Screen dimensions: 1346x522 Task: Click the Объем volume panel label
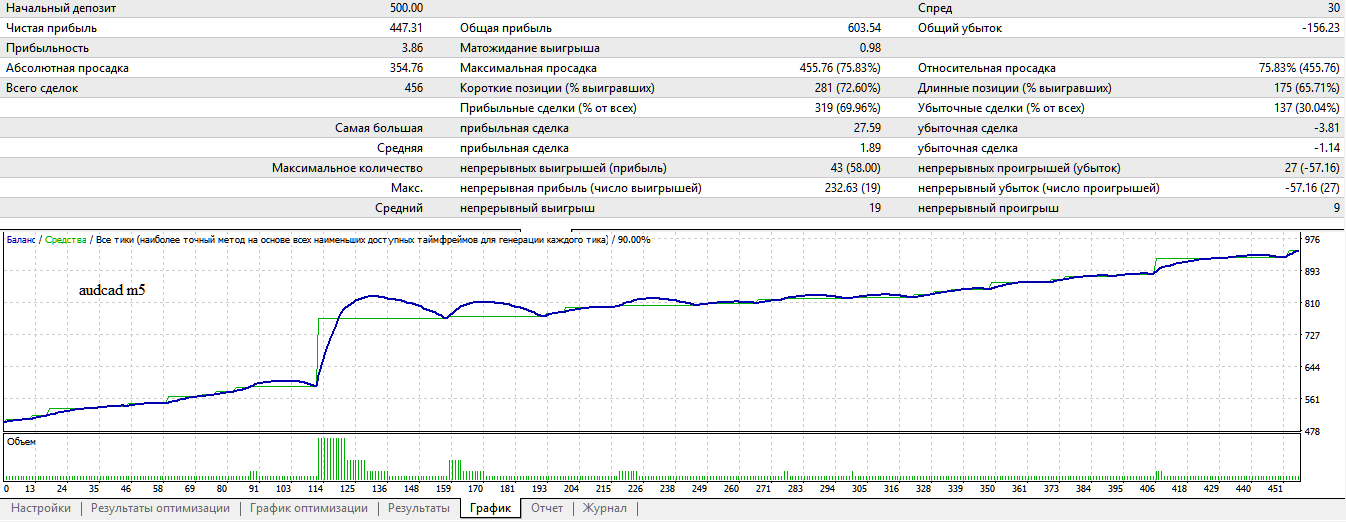click(20, 442)
